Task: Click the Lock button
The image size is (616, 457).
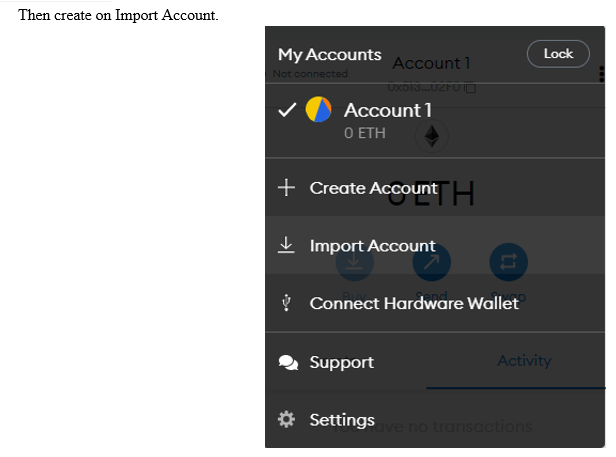Action: [x=558, y=54]
